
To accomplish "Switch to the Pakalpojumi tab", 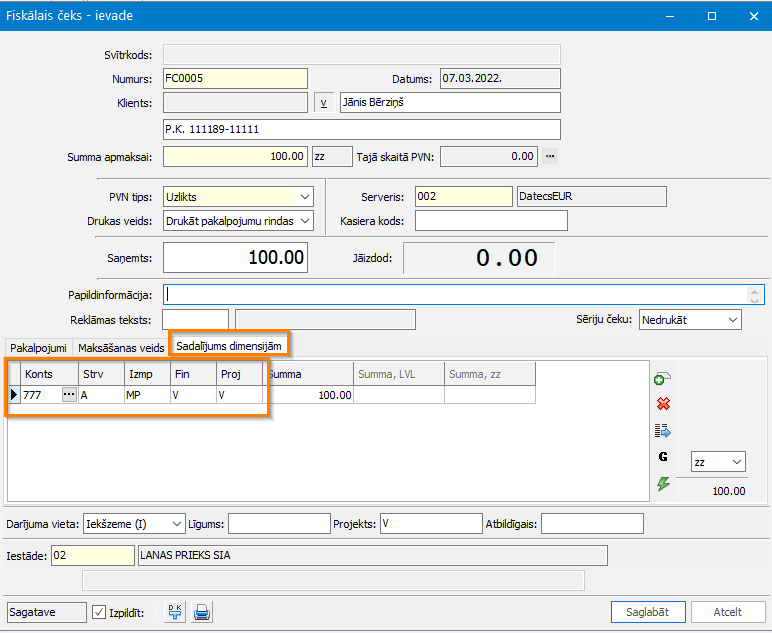I will tap(39, 347).
